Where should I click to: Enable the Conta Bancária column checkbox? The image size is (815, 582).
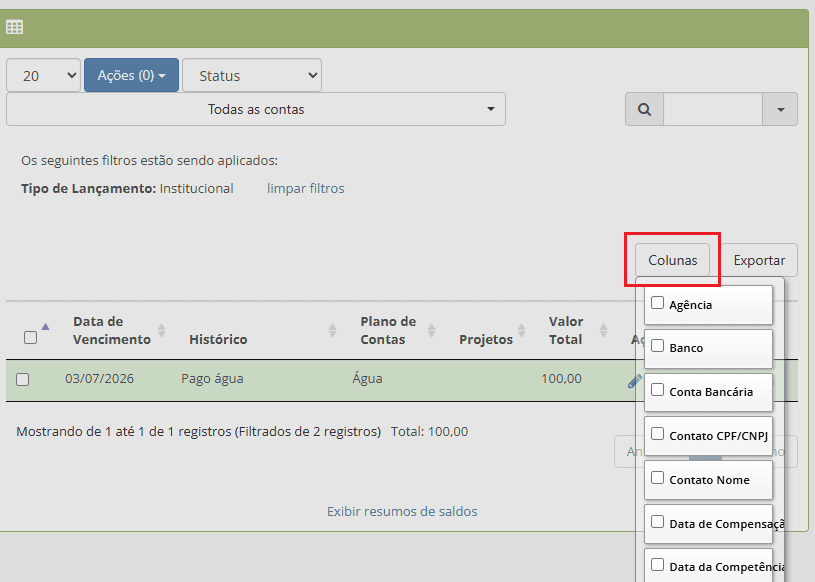658,390
